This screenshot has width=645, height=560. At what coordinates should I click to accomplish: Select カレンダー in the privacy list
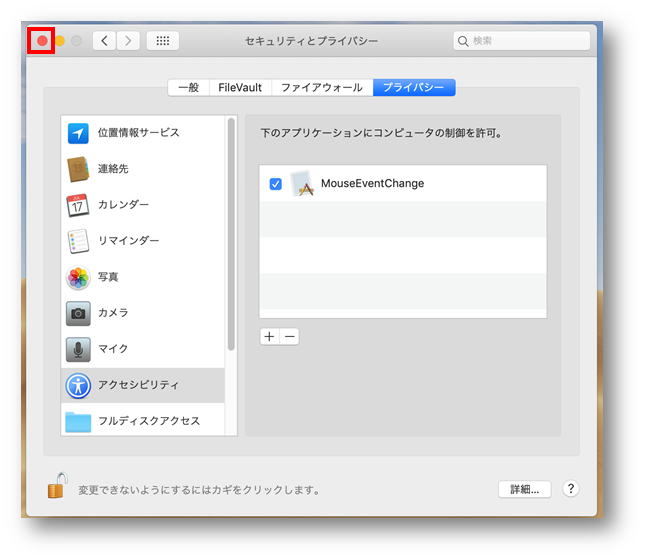pyautogui.click(x=143, y=205)
